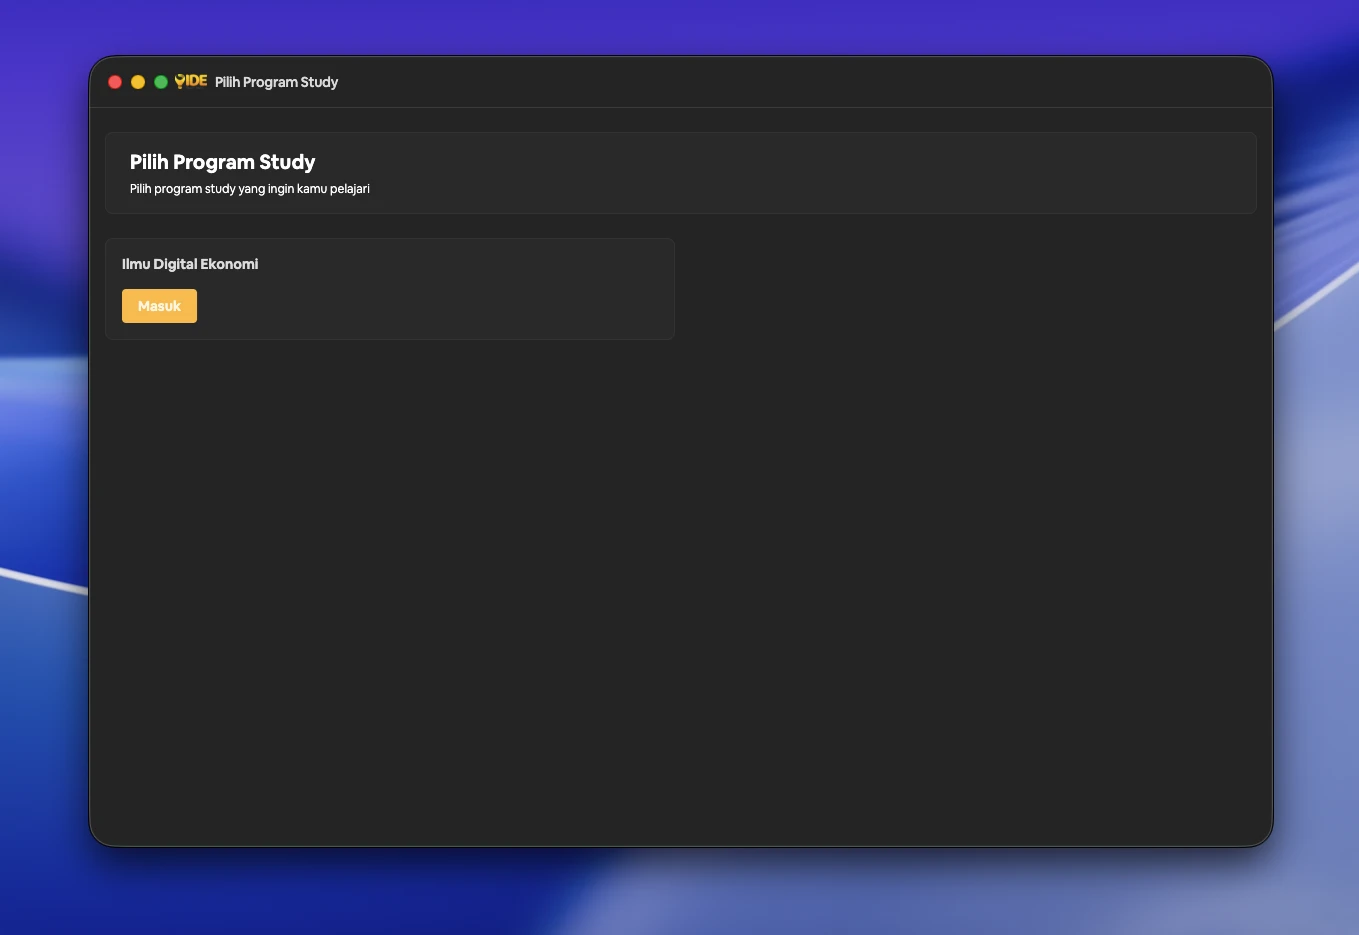Viewport: 1359px width, 935px height.
Task: Click empty space in the header panel
Action: click(x=800, y=173)
